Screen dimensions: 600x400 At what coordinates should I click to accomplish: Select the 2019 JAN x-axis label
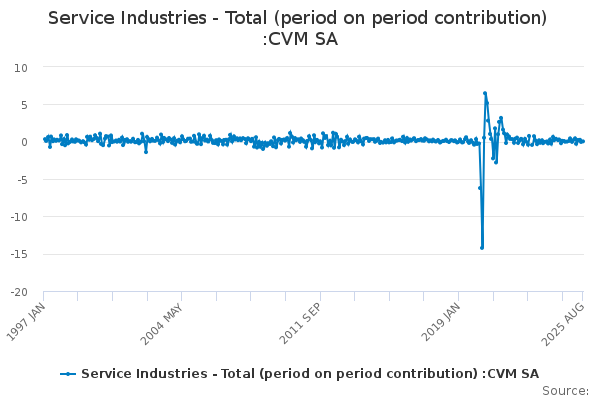tap(440, 322)
